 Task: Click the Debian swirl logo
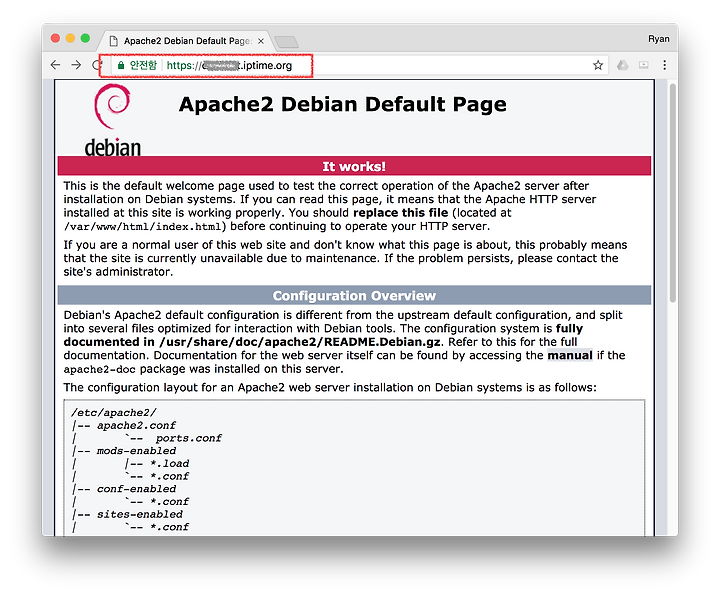click(x=112, y=107)
